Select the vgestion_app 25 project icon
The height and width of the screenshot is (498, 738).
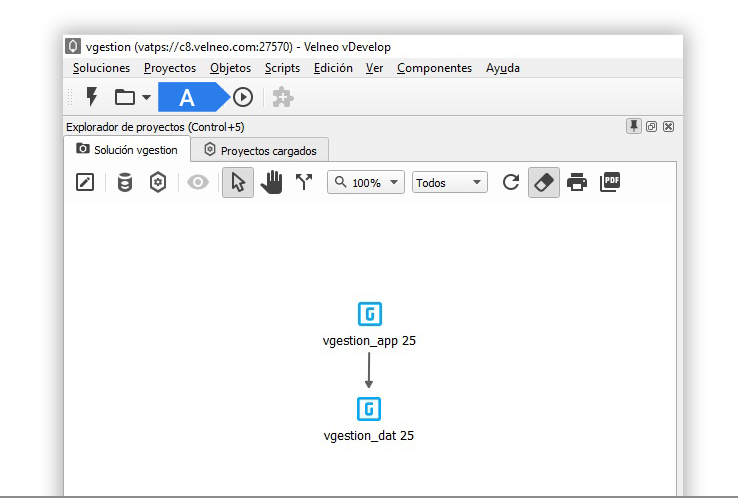(370, 314)
